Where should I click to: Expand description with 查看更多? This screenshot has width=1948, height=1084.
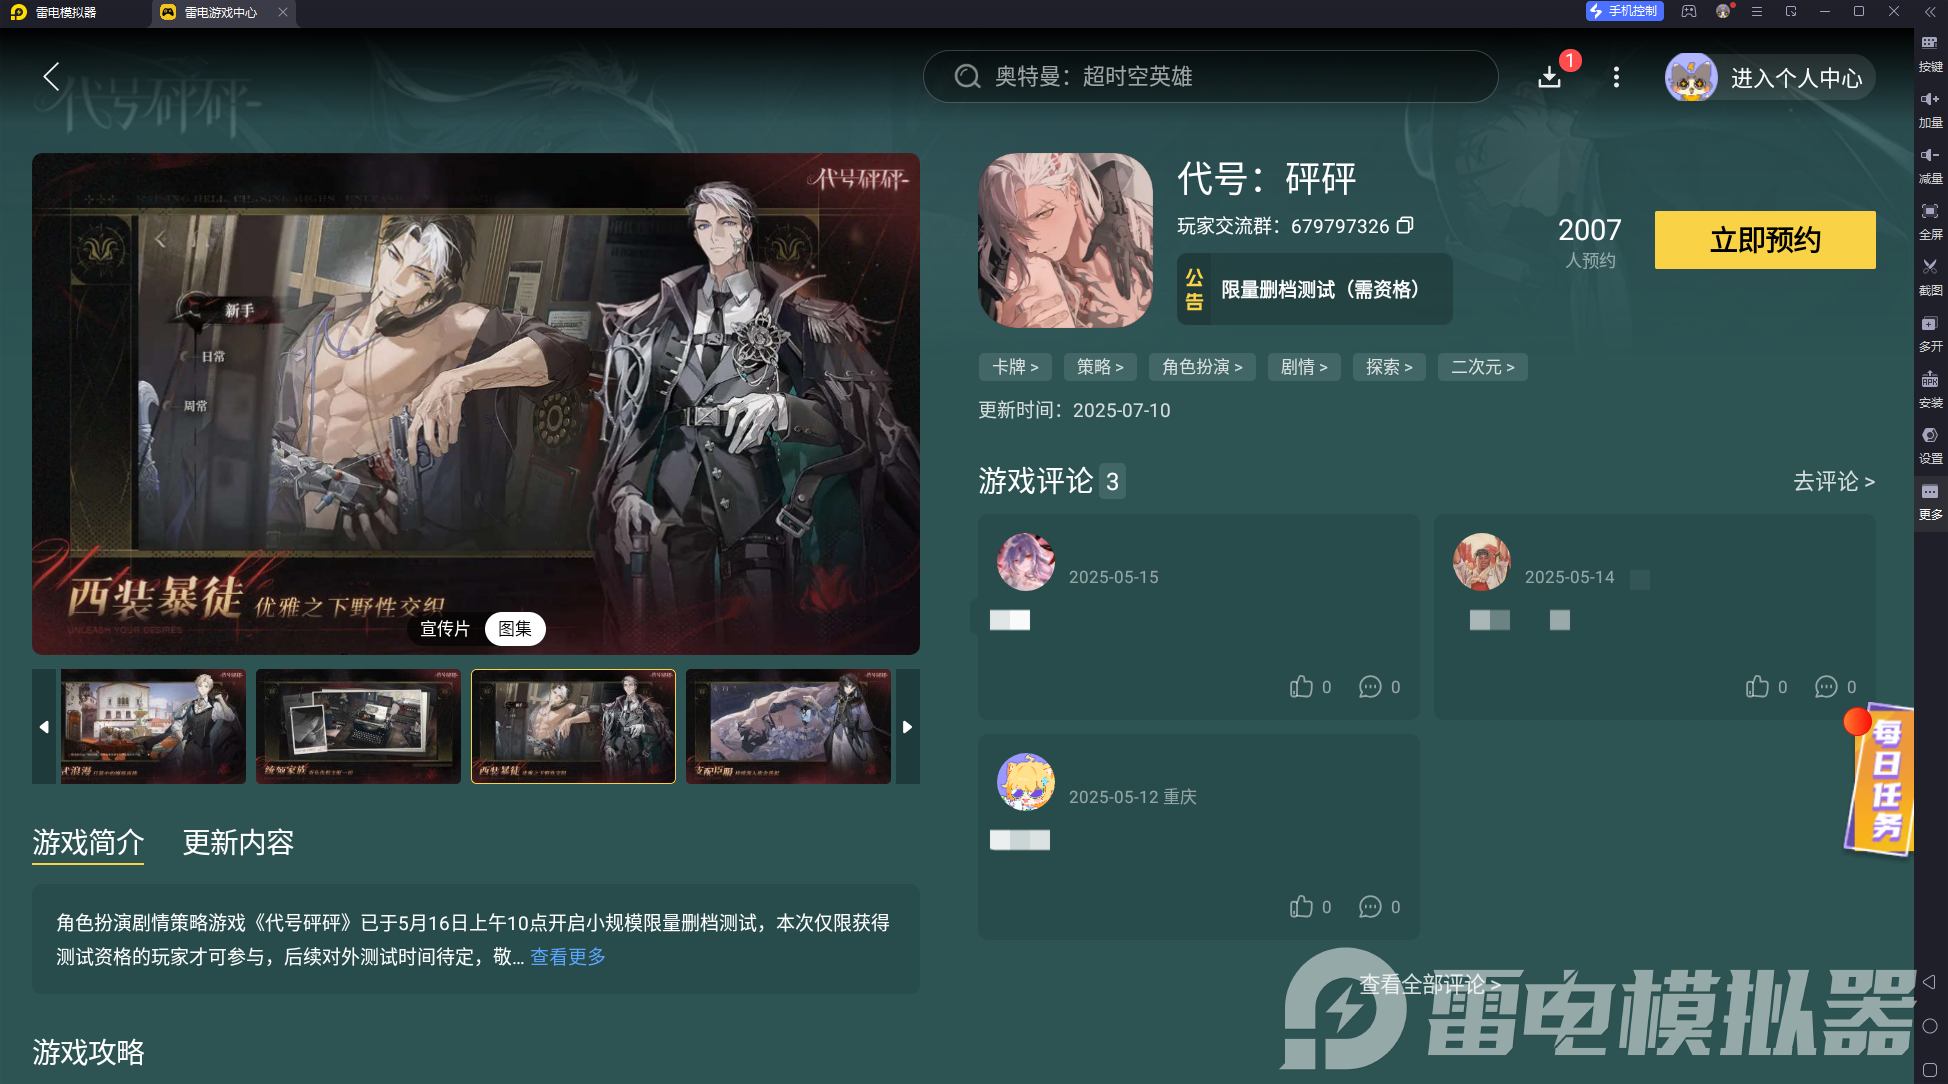(568, 957)
